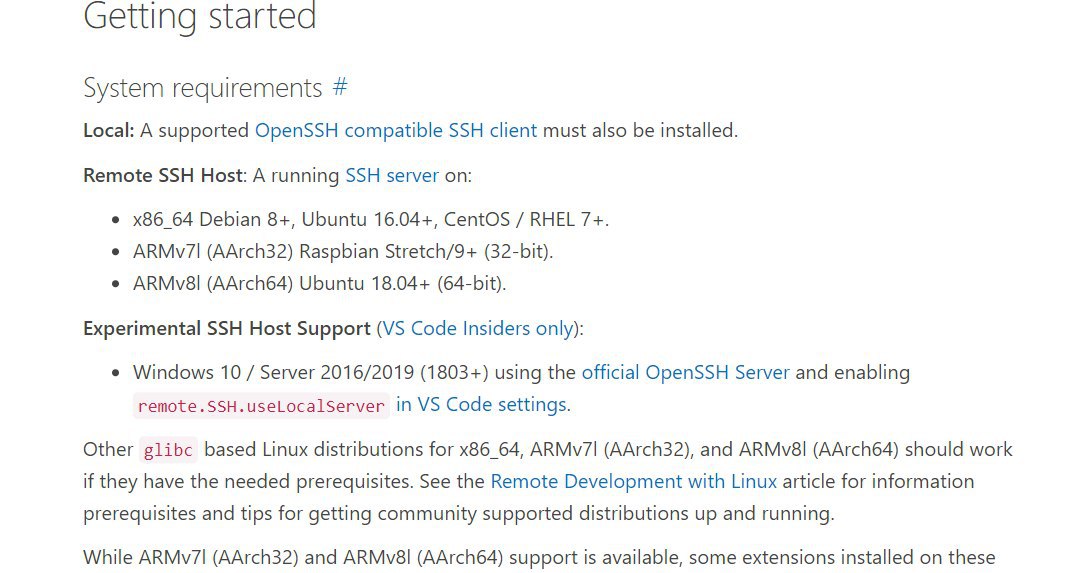Click the ARMv7l Raspbian Stretch list item
1078x573 pixels.
[343, 252]
